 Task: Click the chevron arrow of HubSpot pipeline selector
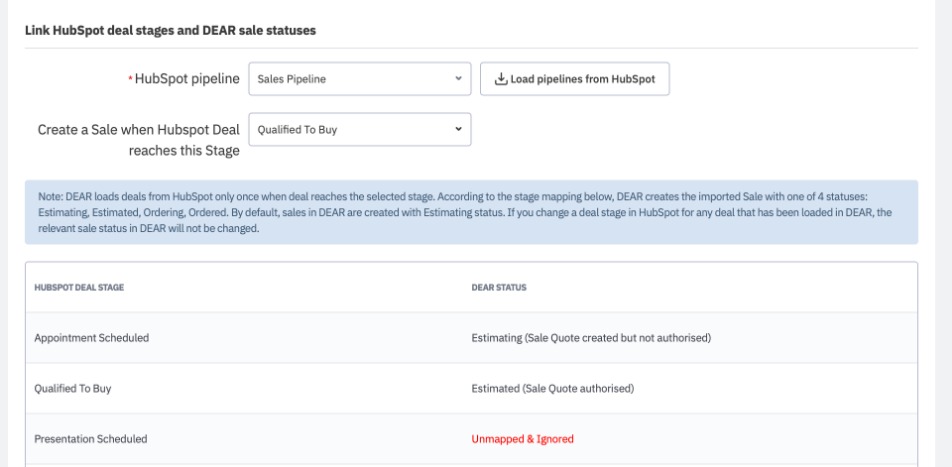coord(458,80)
